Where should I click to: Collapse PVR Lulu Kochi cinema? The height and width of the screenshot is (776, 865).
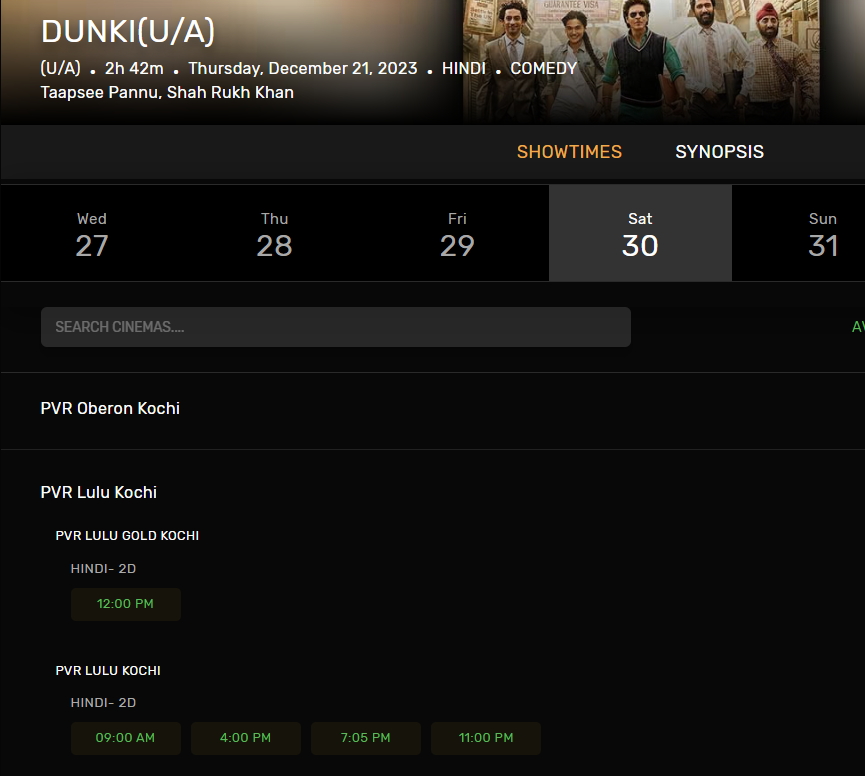pyautogui.click(x=98, y=493)
